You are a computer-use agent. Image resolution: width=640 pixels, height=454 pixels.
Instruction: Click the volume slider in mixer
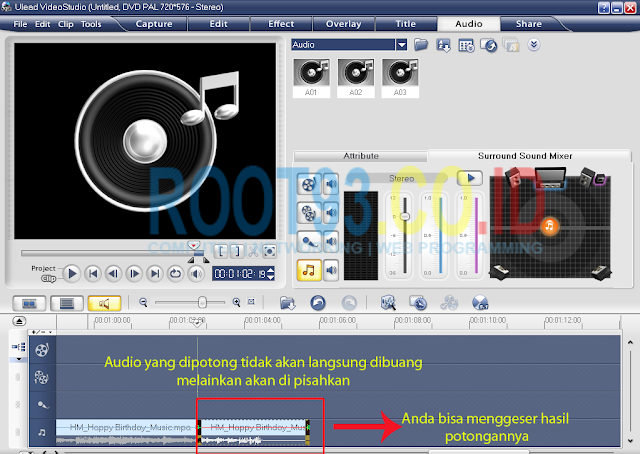(404, 216)
